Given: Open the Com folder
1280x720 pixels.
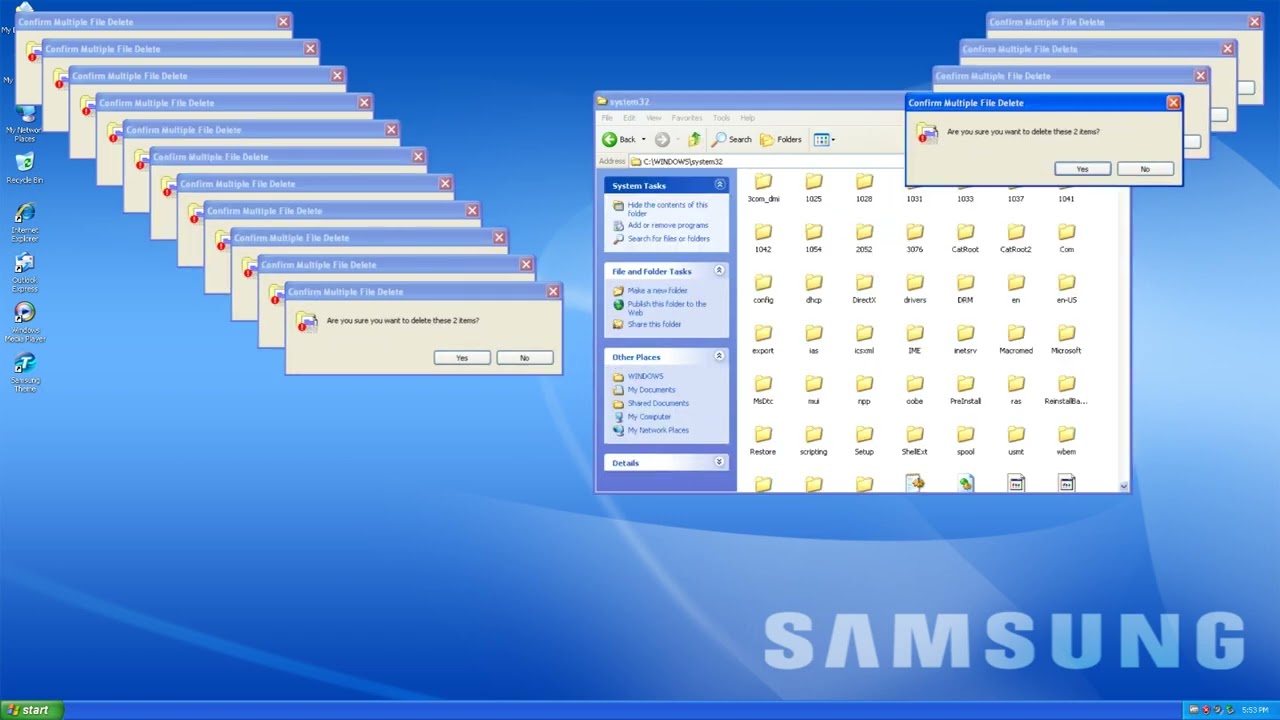Looking at the screenshot, I should [x=1066, y=238].
